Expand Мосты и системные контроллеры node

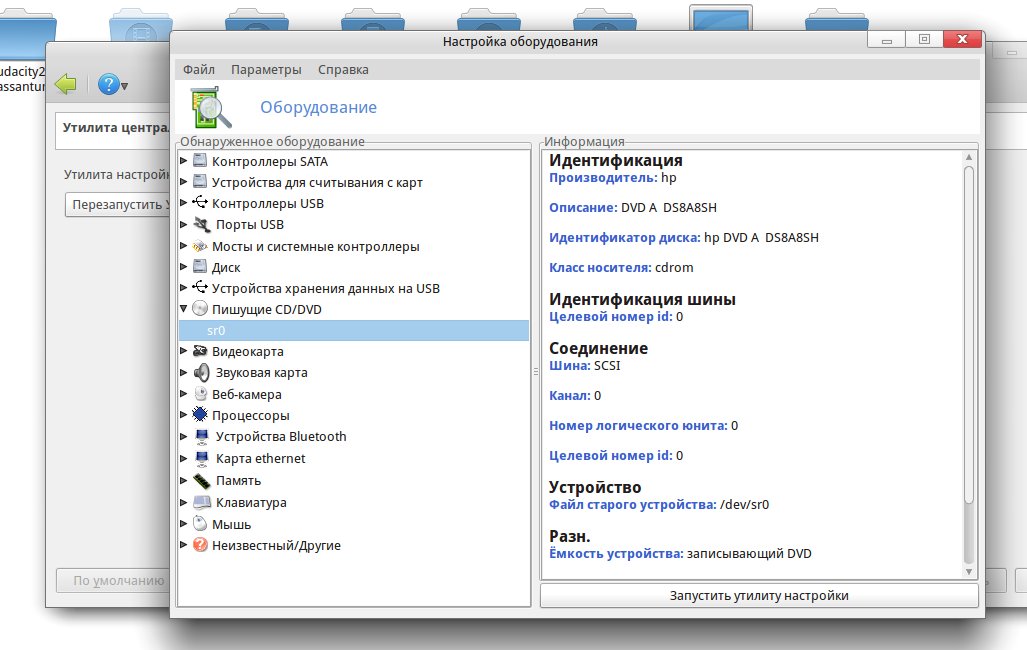coord(183,246)
